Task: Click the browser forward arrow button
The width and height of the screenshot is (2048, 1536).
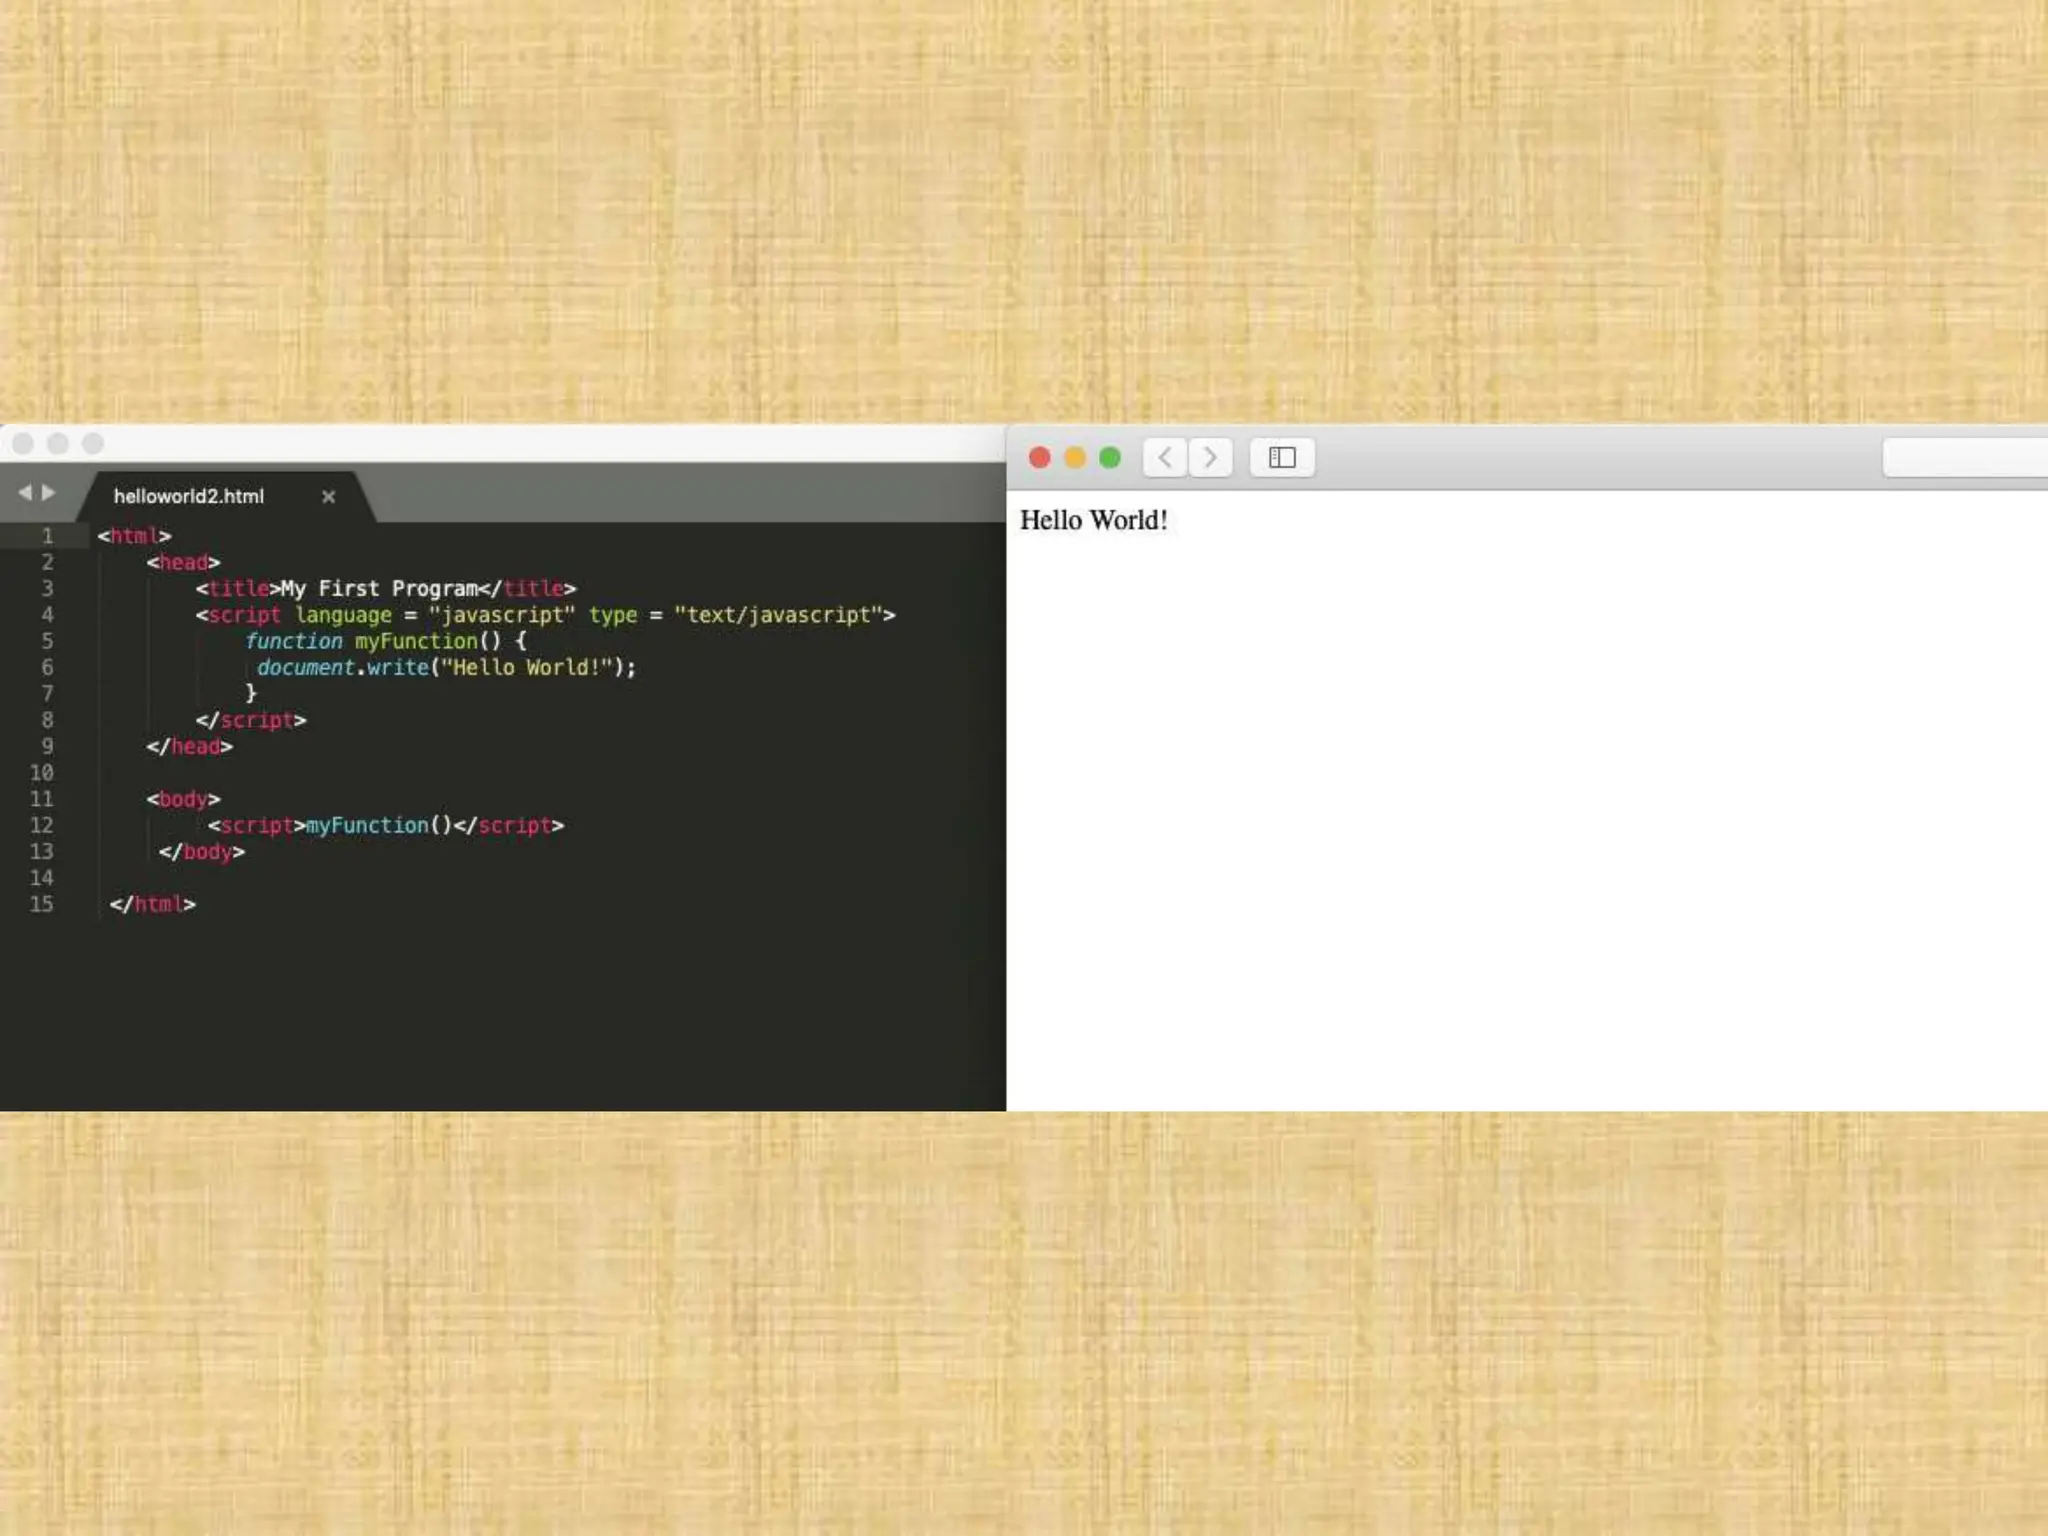Action: tap(1210, 458)
